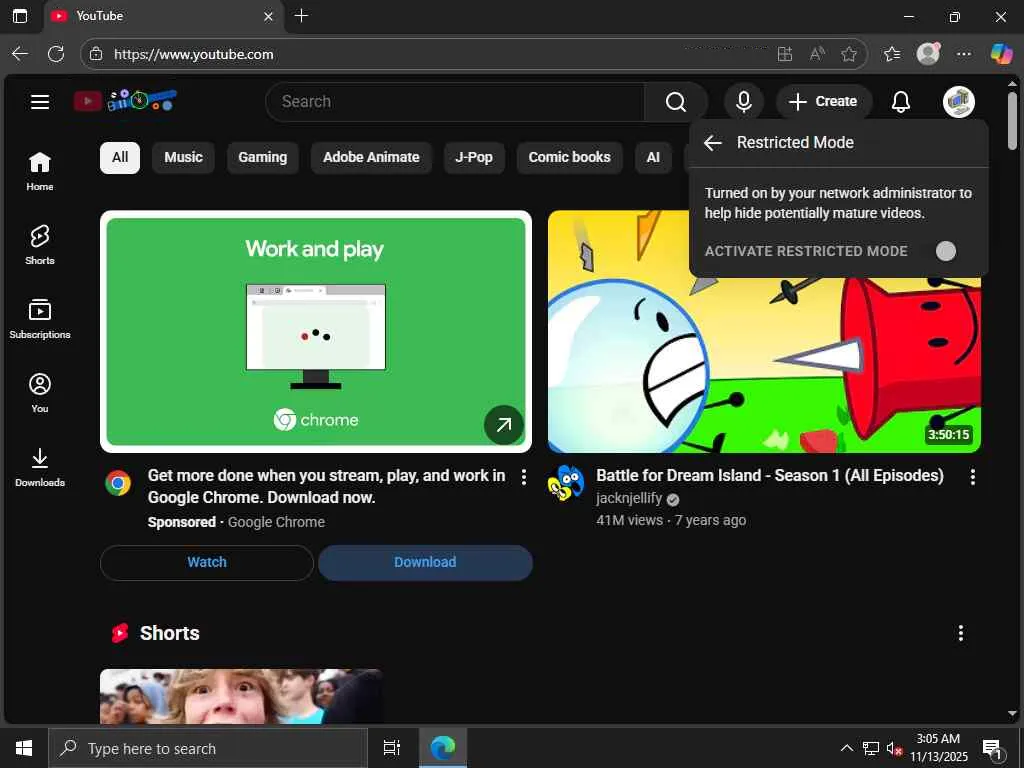The width and height of the screenshot is (1024, 768).
Task: Select the AI filter chip
Action: tap(653, 157)
